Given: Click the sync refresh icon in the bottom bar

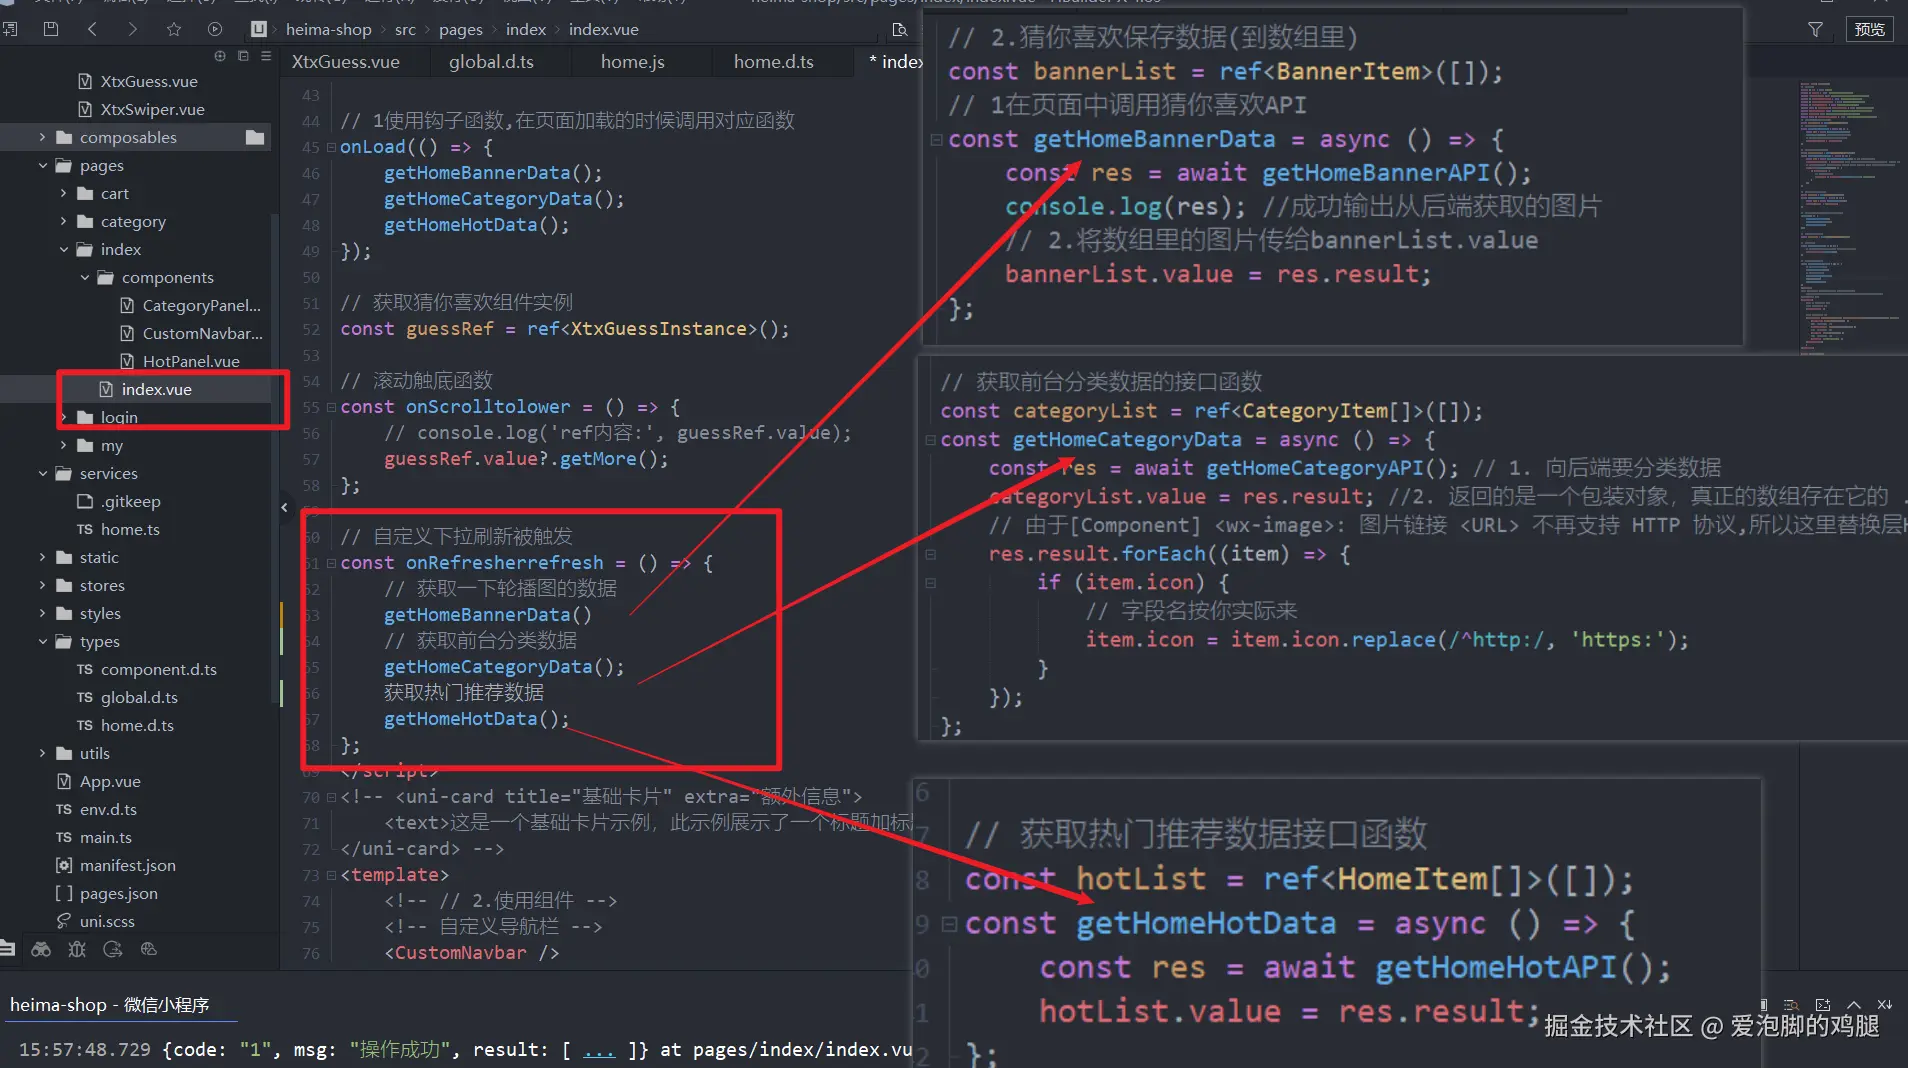Looking at the screenshot, I should 113,949.
